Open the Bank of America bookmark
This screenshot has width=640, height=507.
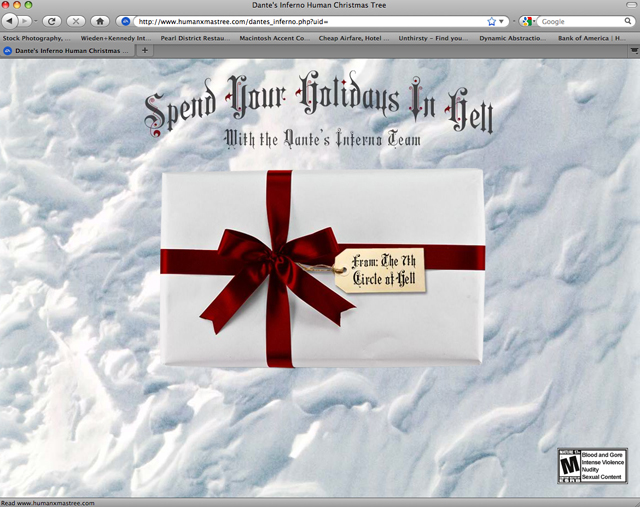(x=591, y=38)
